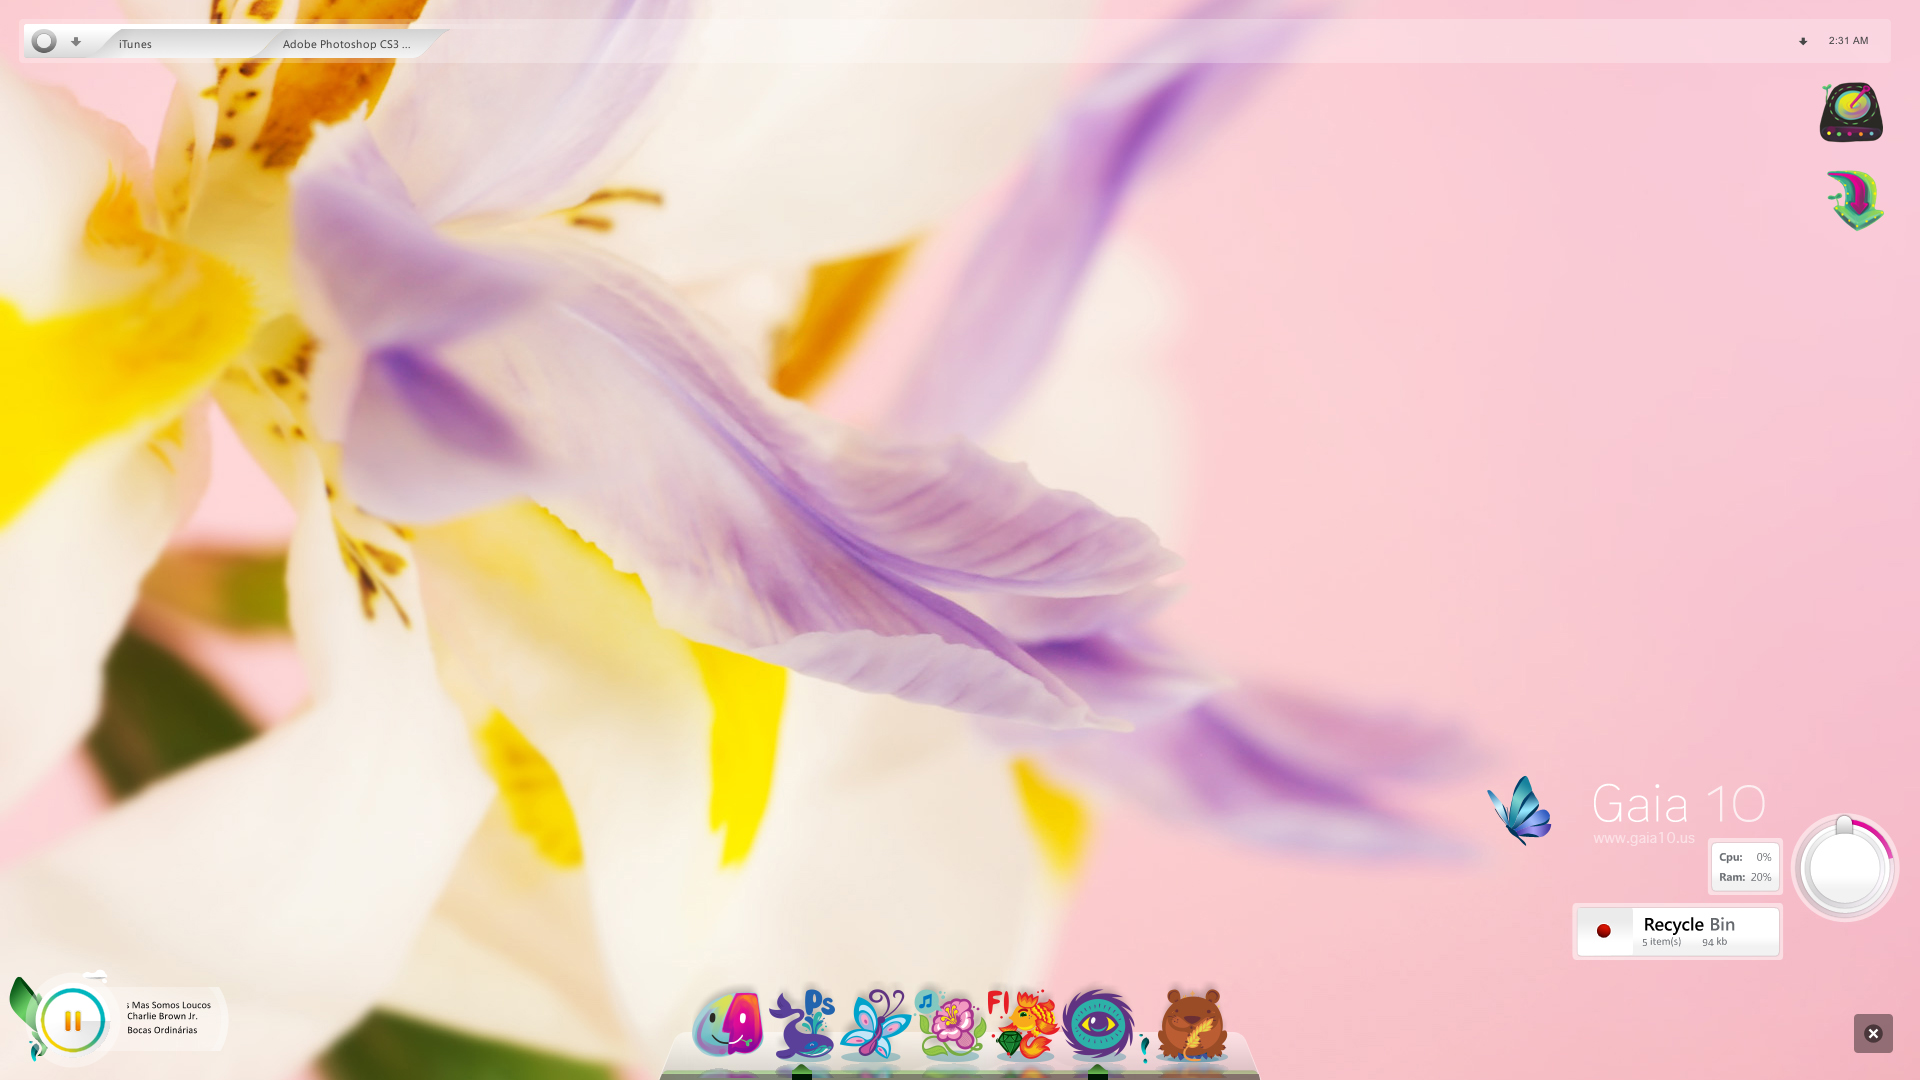This screenshot has width=1920, height=1080.
Task: Click the round start orb button
Action: click(44, 42)
